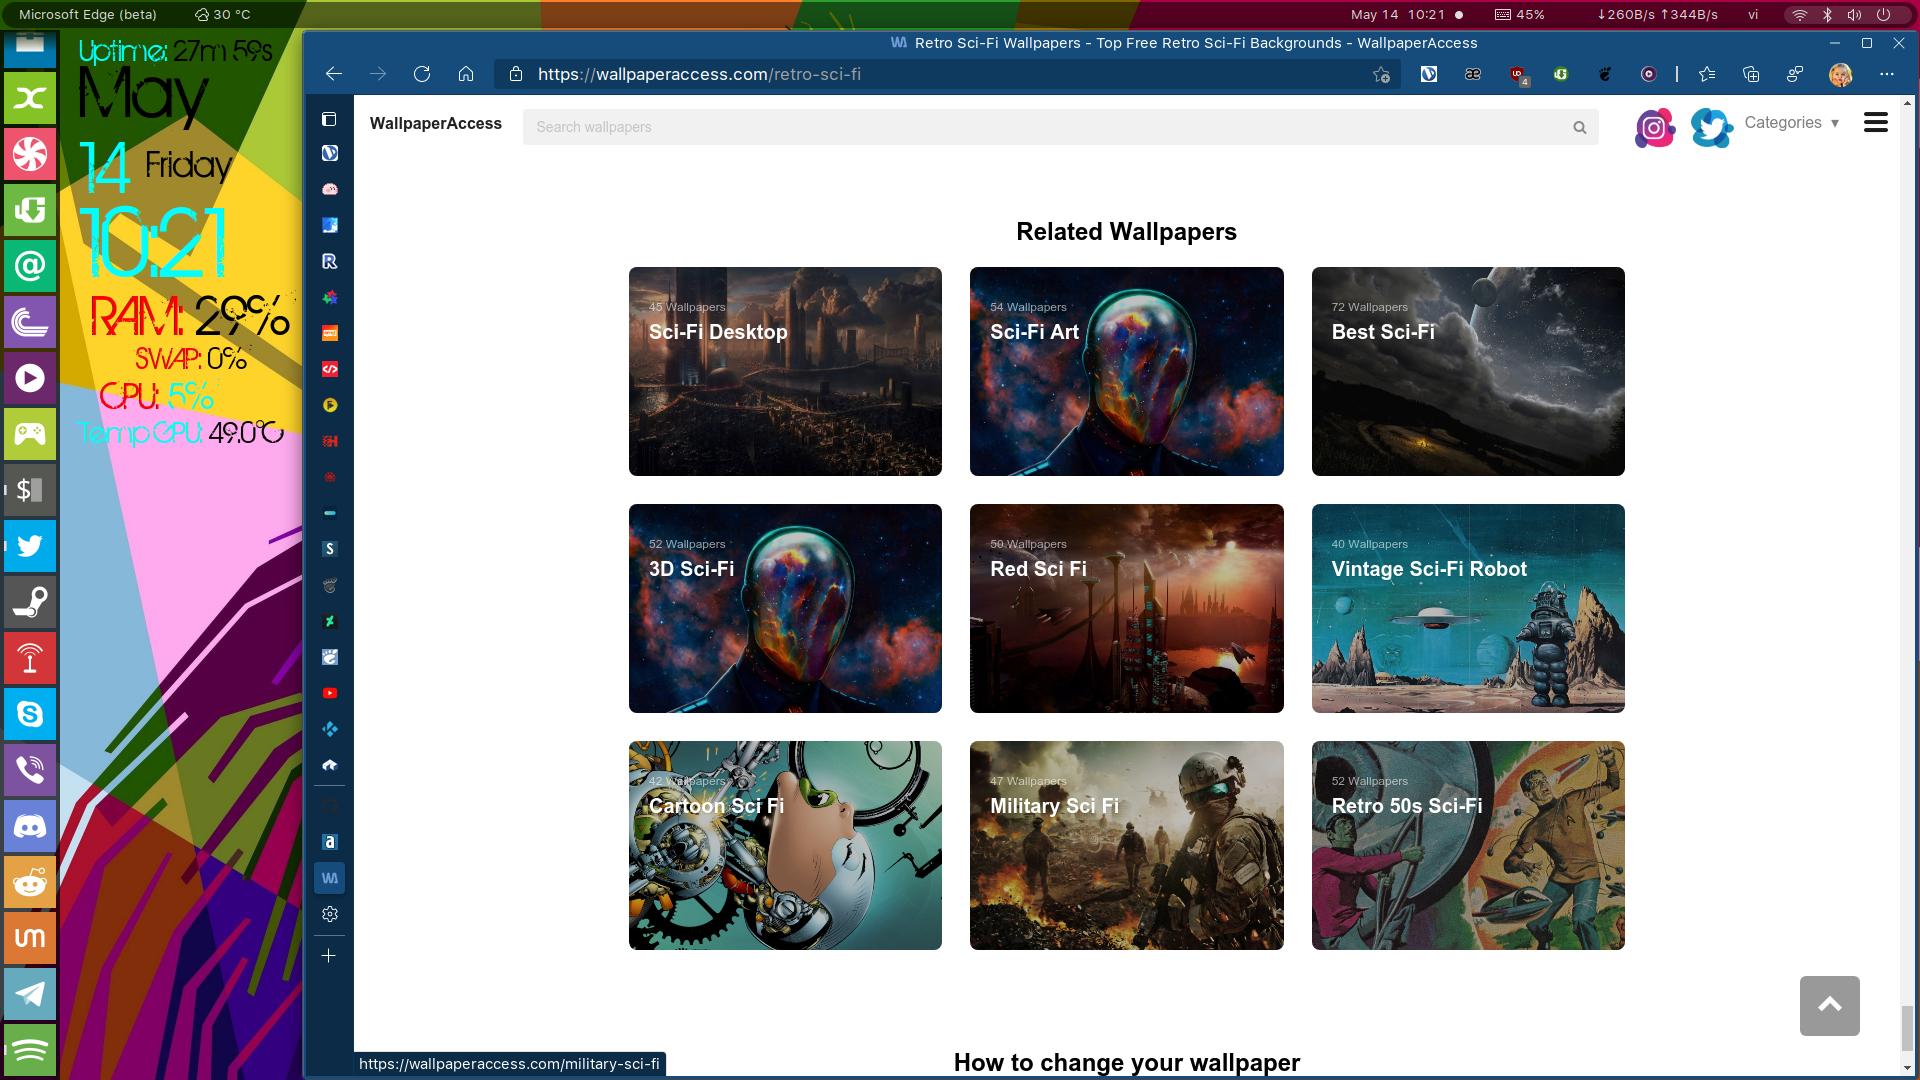Image resolution: width=1920 pixels, height=1080 pixels.
Task: Open the Cartoon Sci Fi wallpaper collection
Action: 785,845
